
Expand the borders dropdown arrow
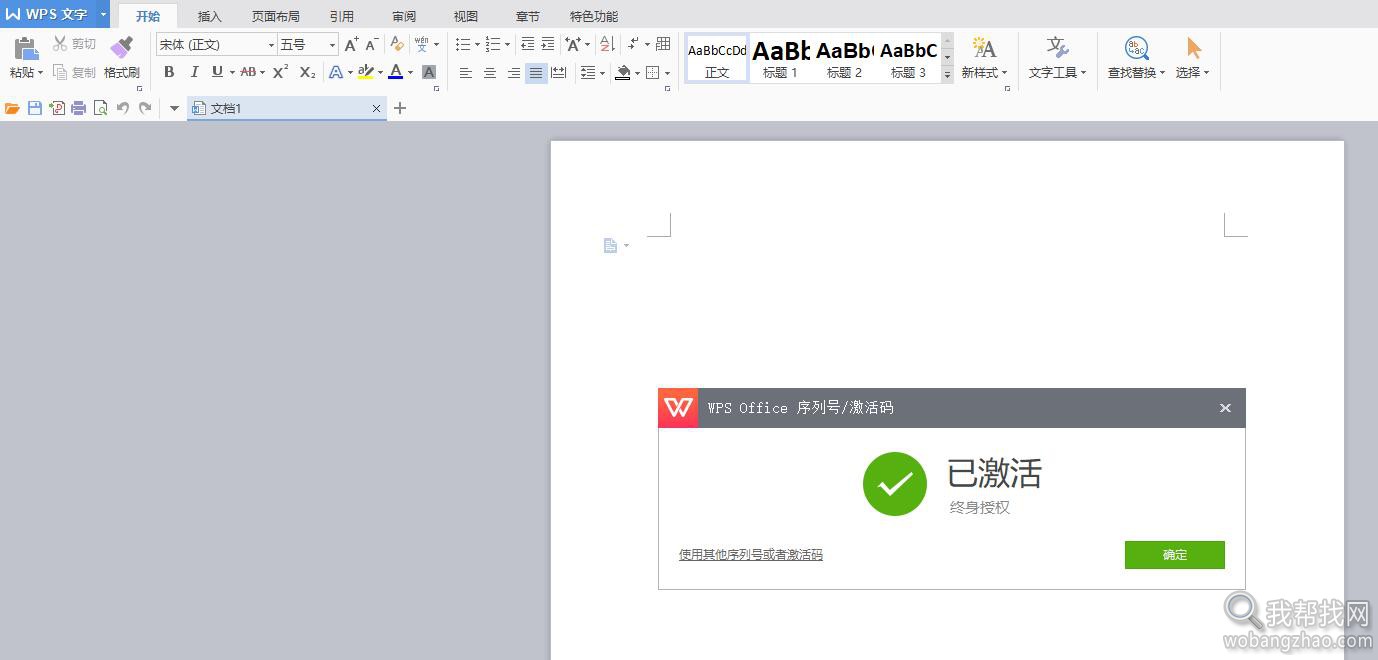pos(667,73)
